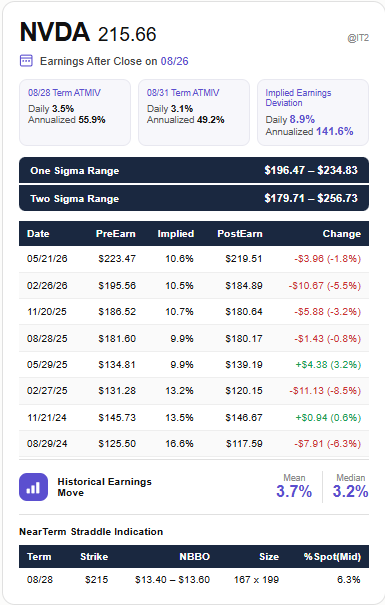Screen dimensions: 385x605
Task: Click the Implied column header
Action: (176, 234)
